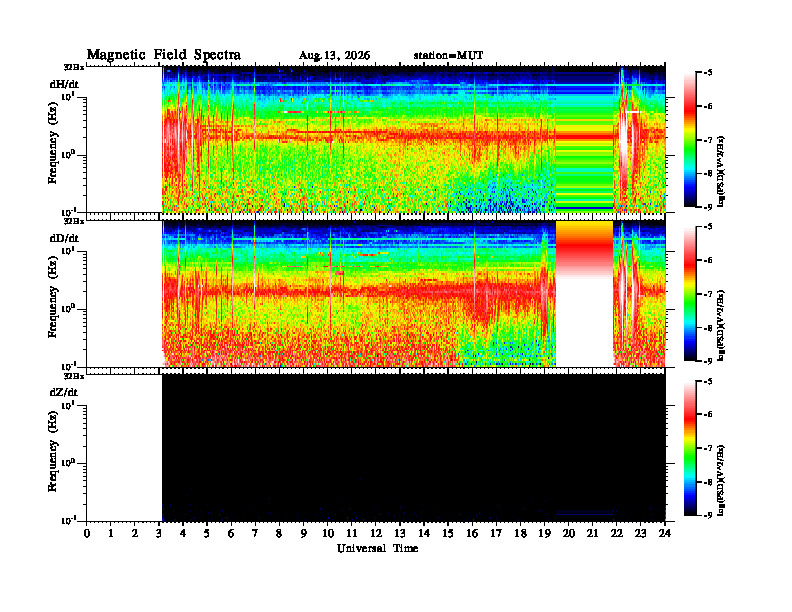Viewport: 792px width, 612px height.
Task: Click the 'Magnetic Field Spectra' title
Action: 164,55
